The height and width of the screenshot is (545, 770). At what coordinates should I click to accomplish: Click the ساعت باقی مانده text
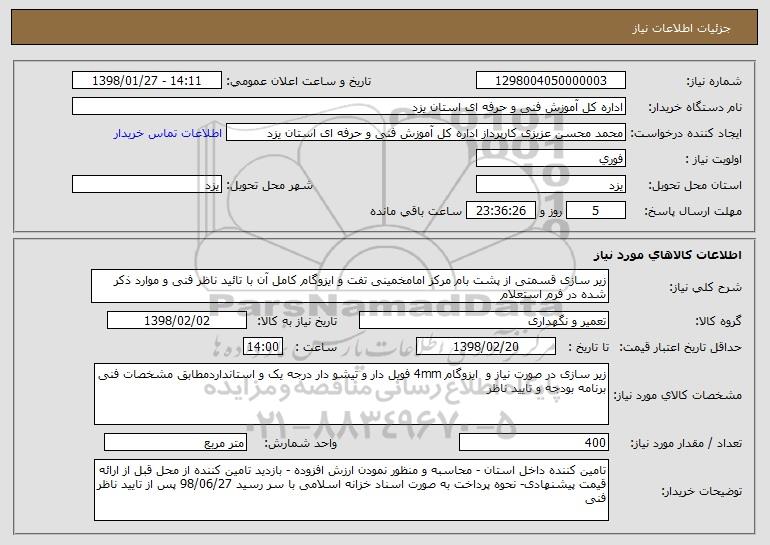[415, 211]
